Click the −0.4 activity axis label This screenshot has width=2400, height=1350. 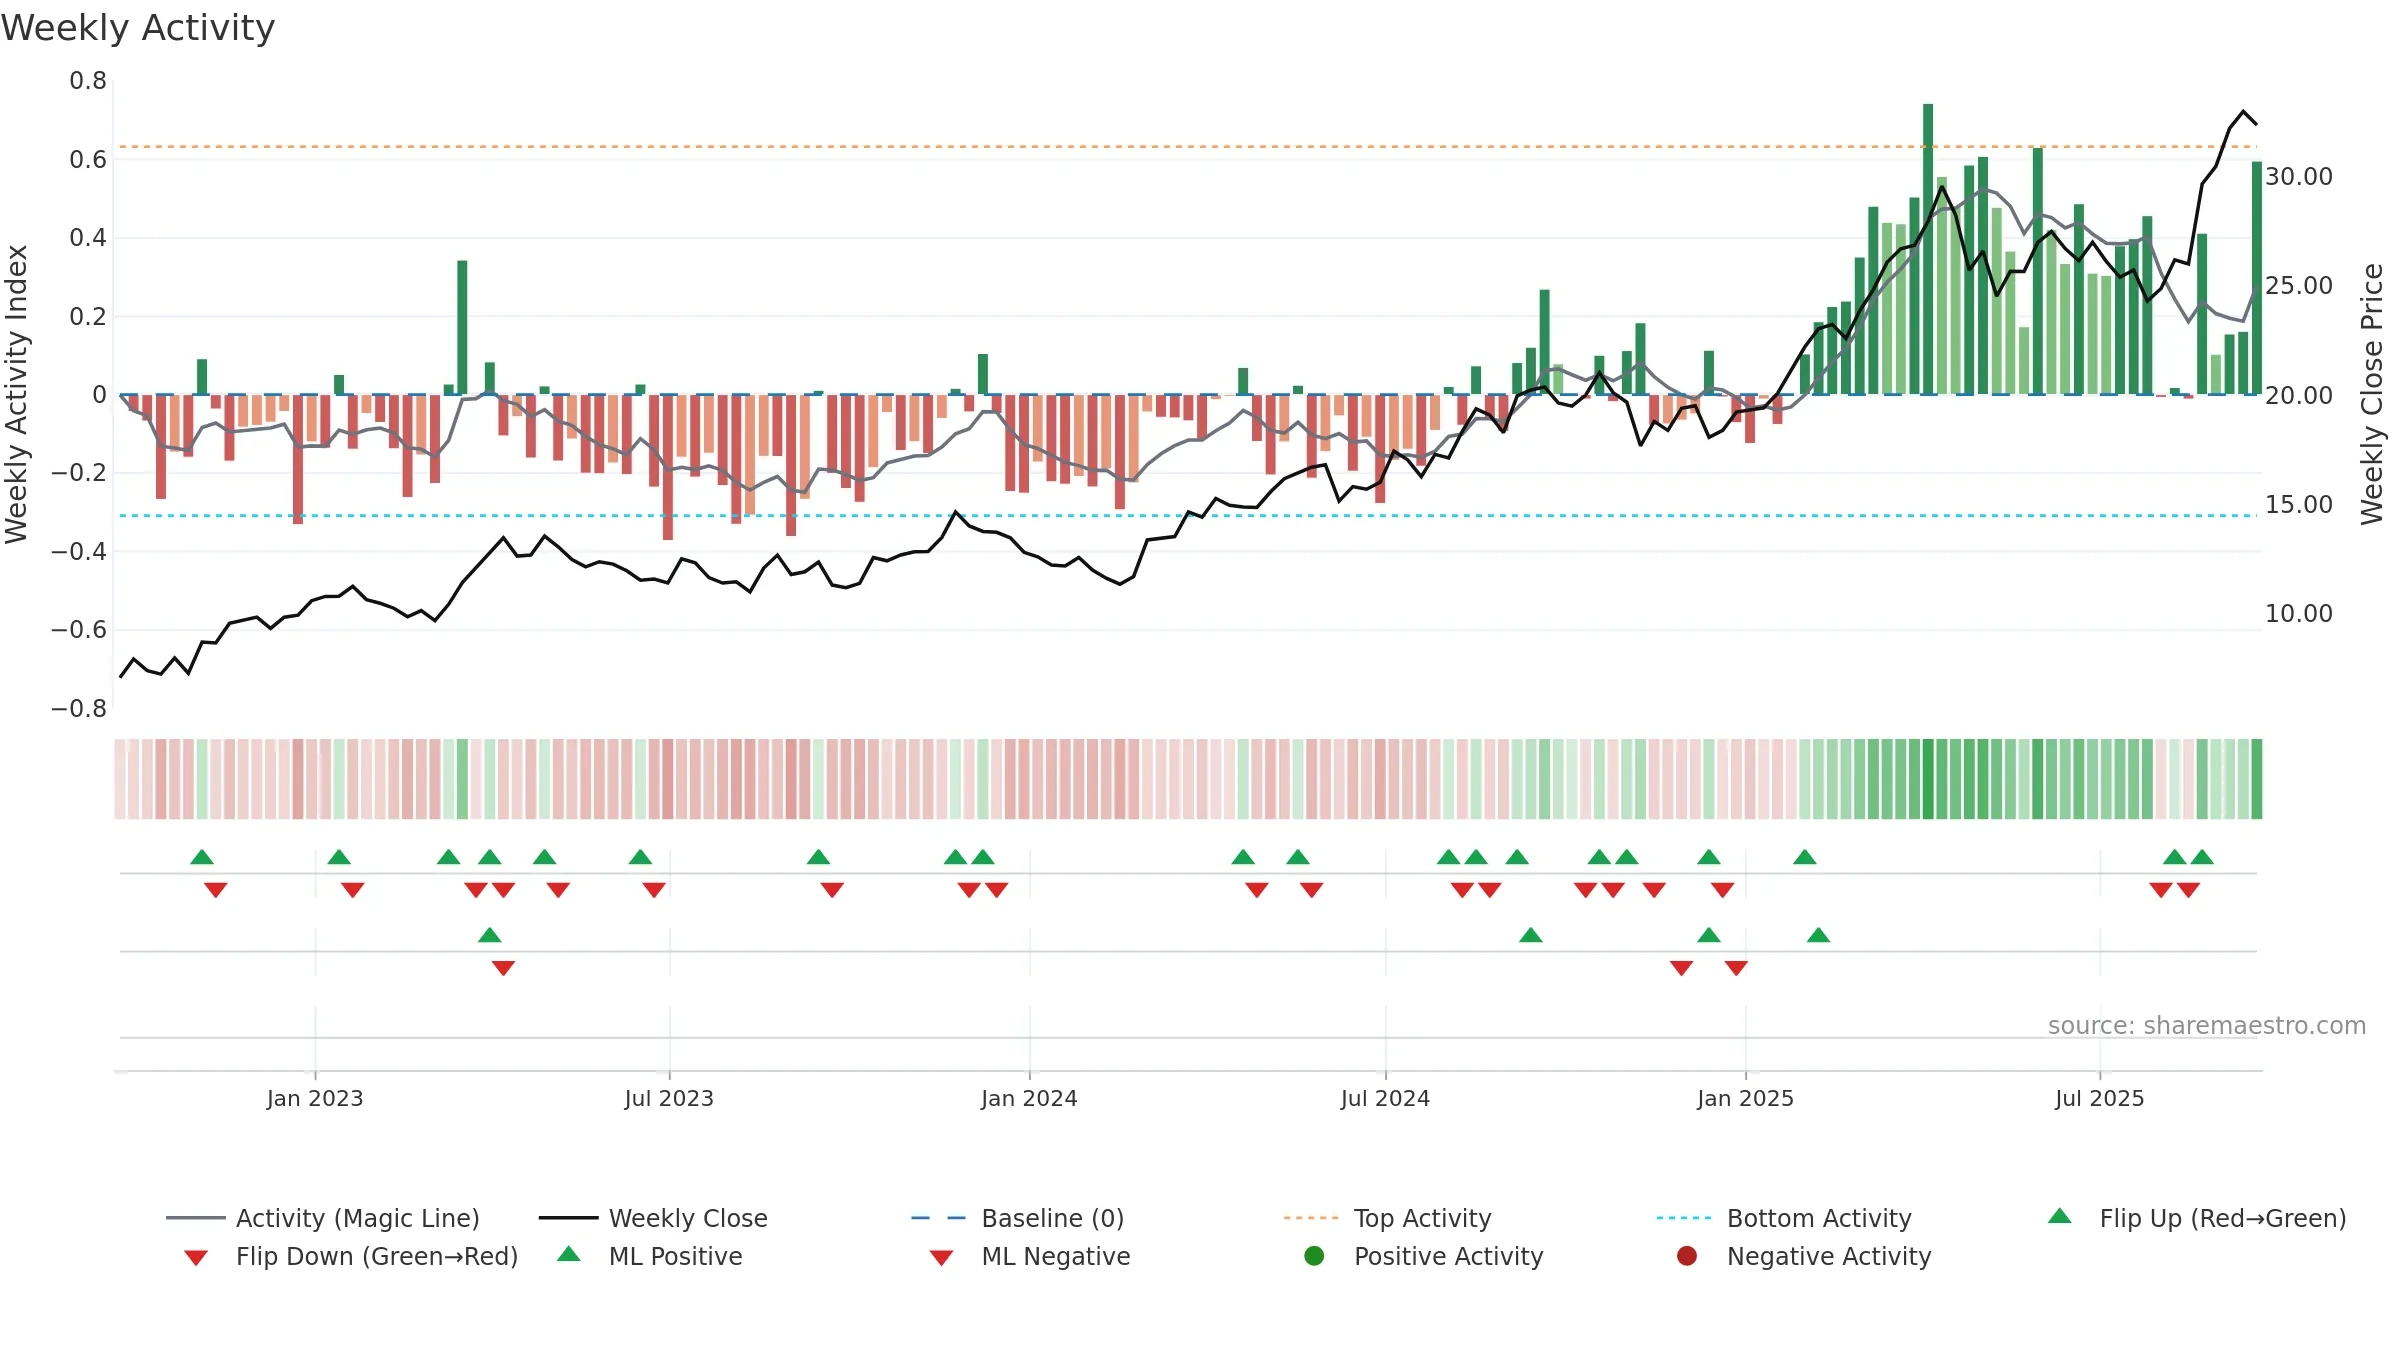pyautogui.click(x=79, y=551)
